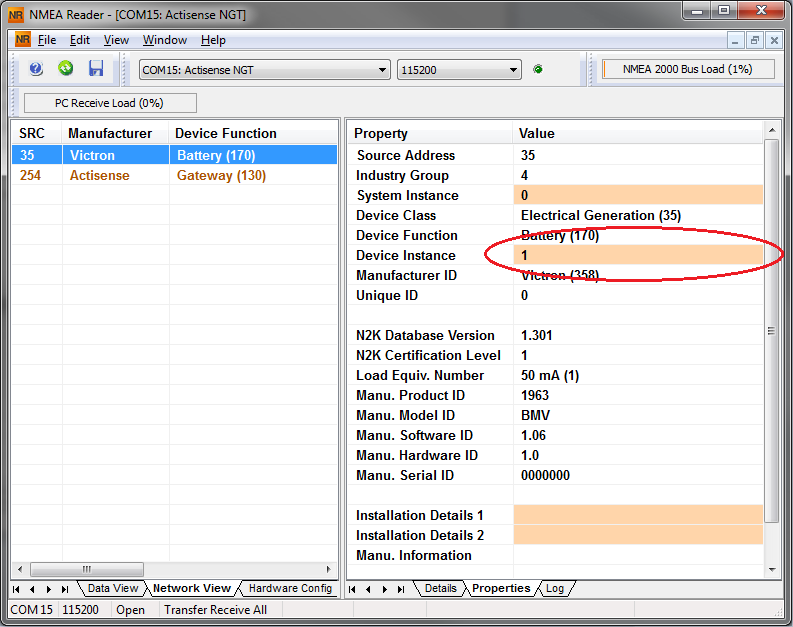Viewport: 793px width, 627px height.
Task: Jump to last tab in right pane
Action: click(x=402, y=589)
